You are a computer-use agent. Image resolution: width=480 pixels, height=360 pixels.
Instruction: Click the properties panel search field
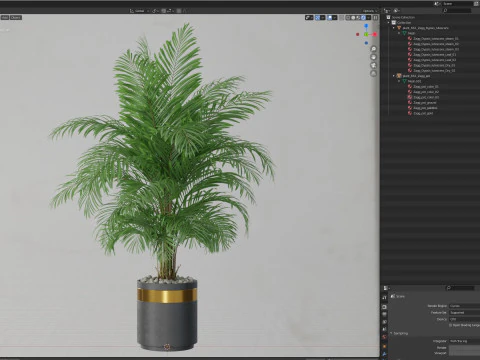click(460, 288)
